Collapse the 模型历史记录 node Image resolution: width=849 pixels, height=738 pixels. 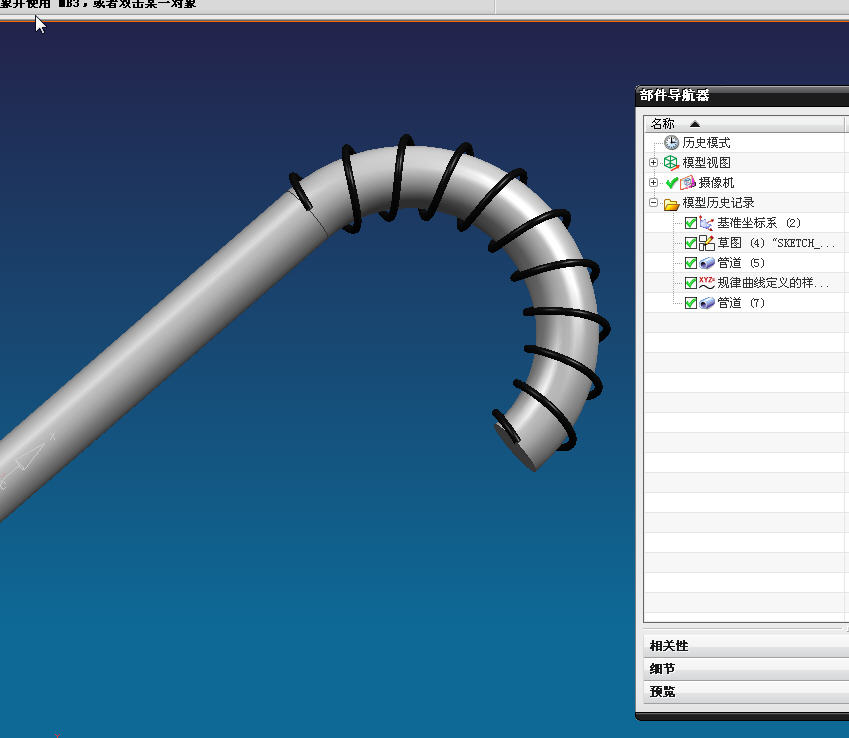click(x=654, y=203)
